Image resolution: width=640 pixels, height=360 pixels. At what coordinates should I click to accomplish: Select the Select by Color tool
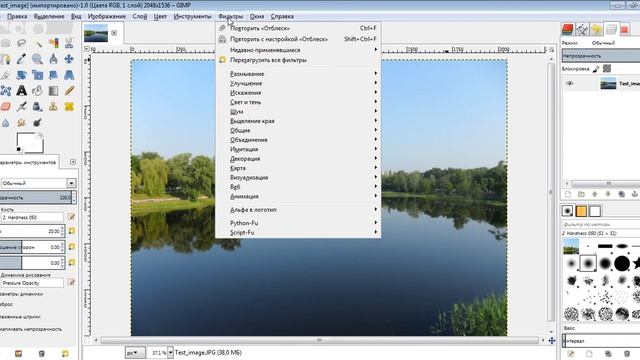(53, 43)
